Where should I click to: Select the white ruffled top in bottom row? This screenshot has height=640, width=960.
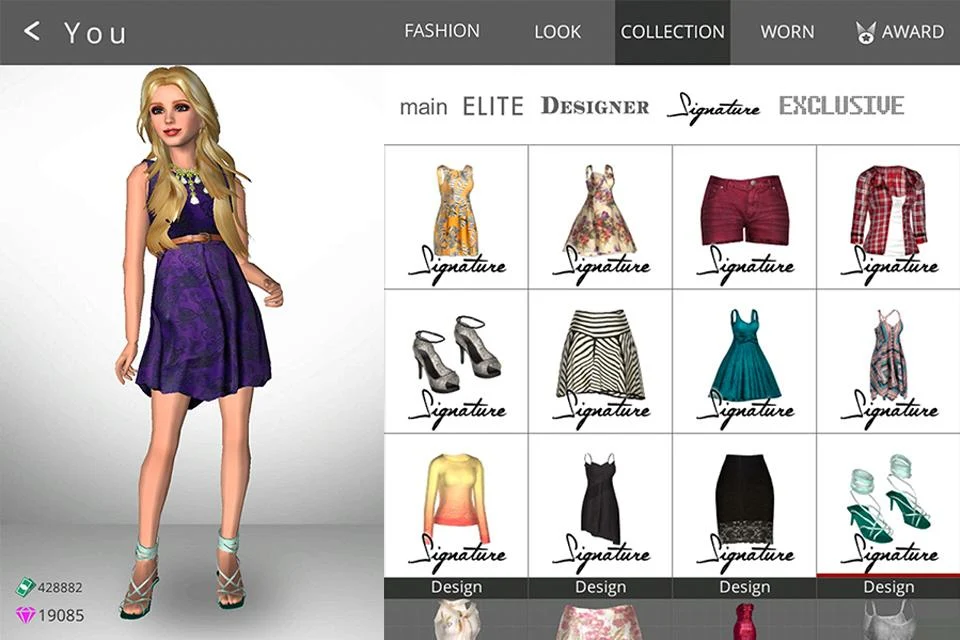[x=456, y=620]
